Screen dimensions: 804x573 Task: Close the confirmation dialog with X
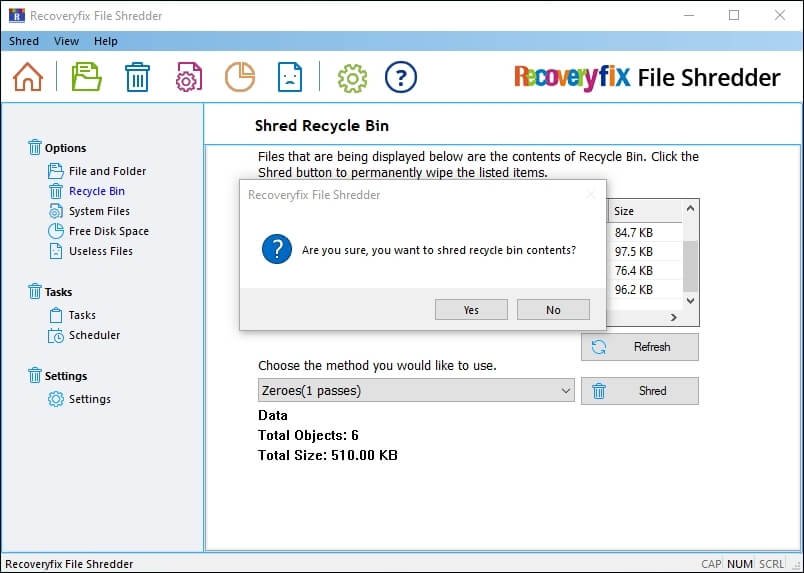tap(590, 195)
